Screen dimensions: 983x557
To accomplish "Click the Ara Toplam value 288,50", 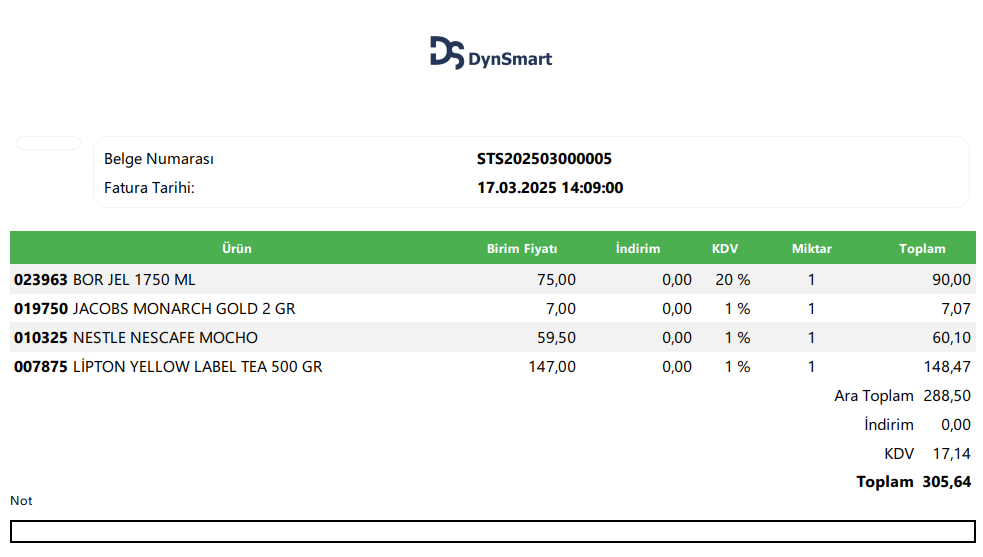I will (946, 396).
